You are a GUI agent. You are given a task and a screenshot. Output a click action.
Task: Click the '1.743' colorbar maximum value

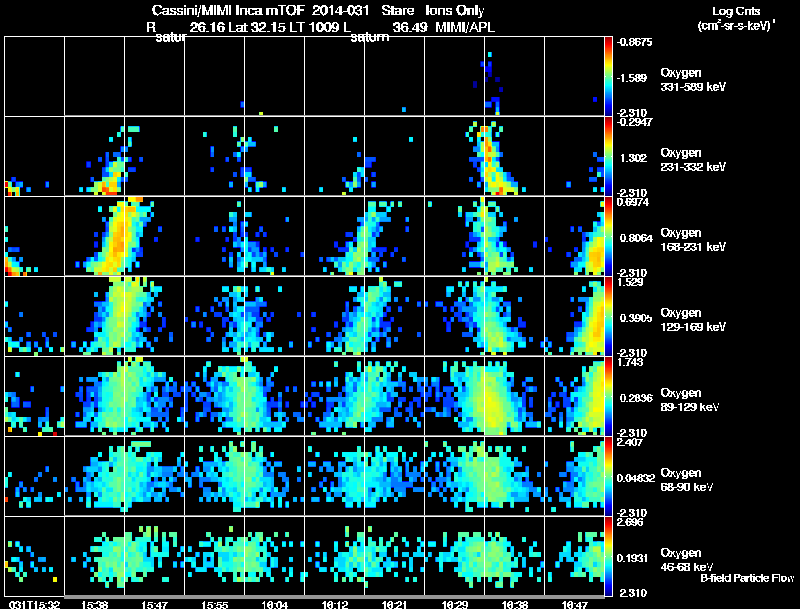(630, 362)
